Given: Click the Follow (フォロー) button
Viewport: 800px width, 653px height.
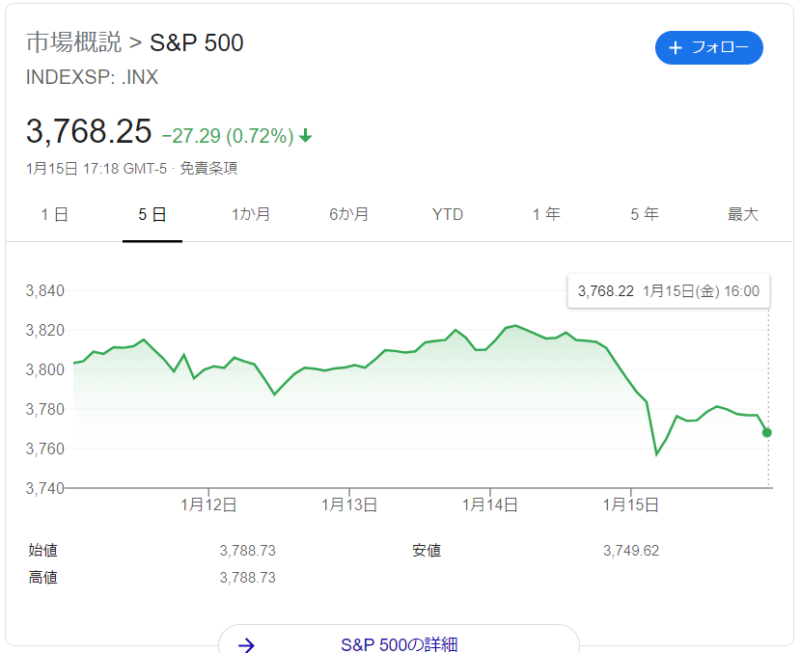Looking at the screenshot, I should tap(709, 48).
